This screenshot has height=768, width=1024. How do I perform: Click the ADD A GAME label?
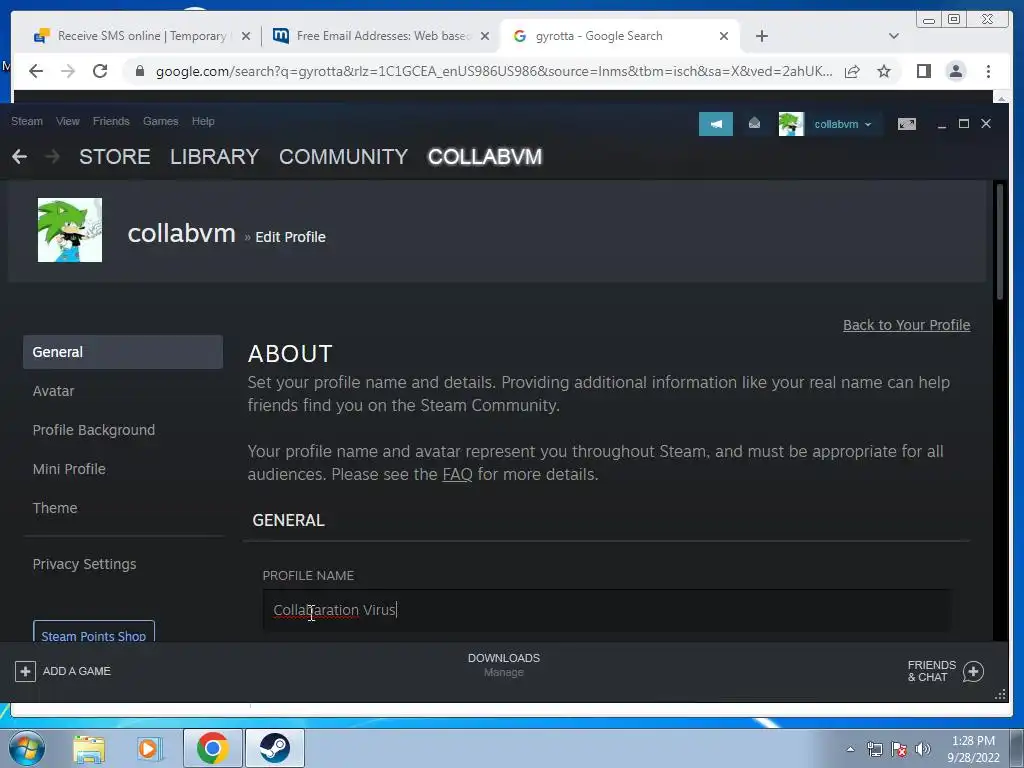tap(76, 671)
